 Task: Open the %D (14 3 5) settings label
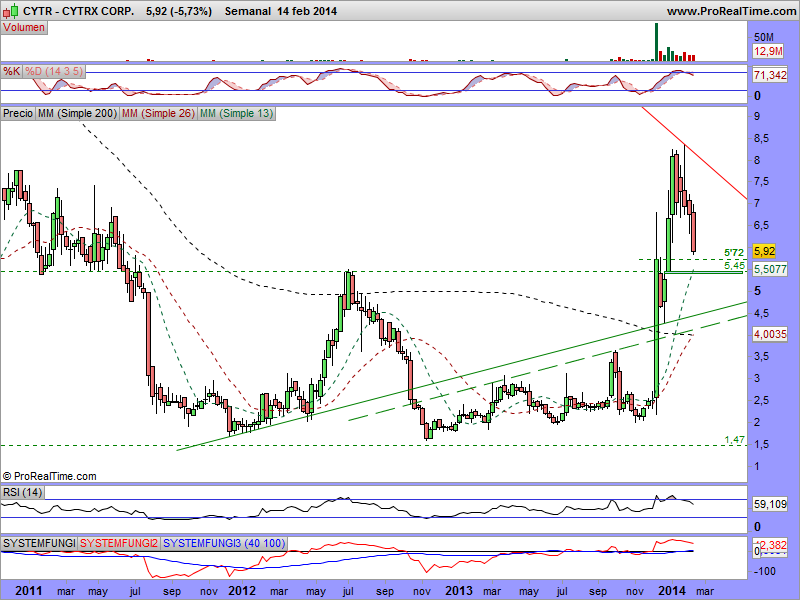54,71
